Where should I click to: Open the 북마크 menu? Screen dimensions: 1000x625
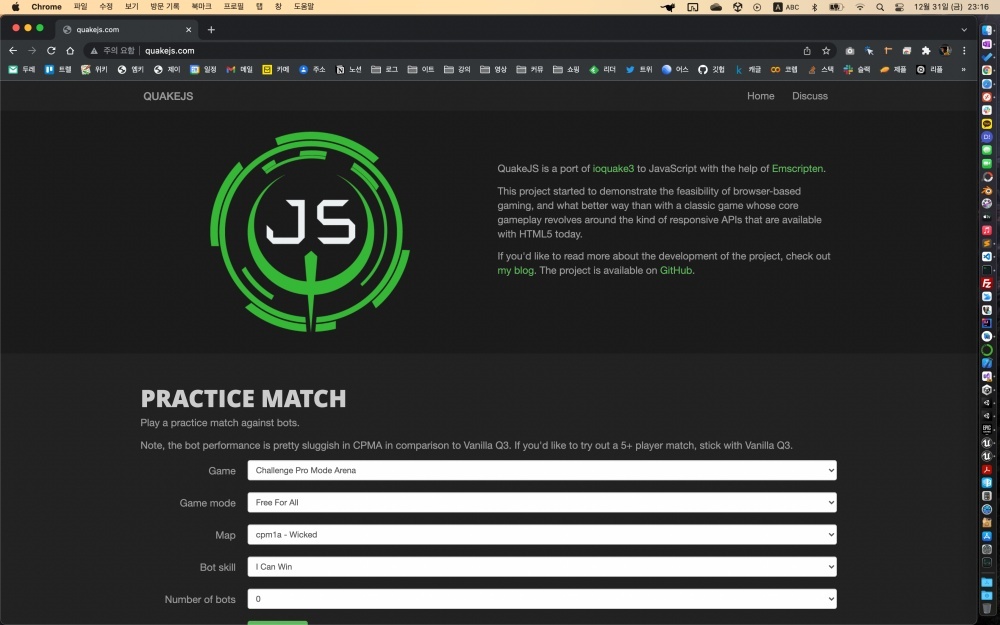click(x=202, y=7)
